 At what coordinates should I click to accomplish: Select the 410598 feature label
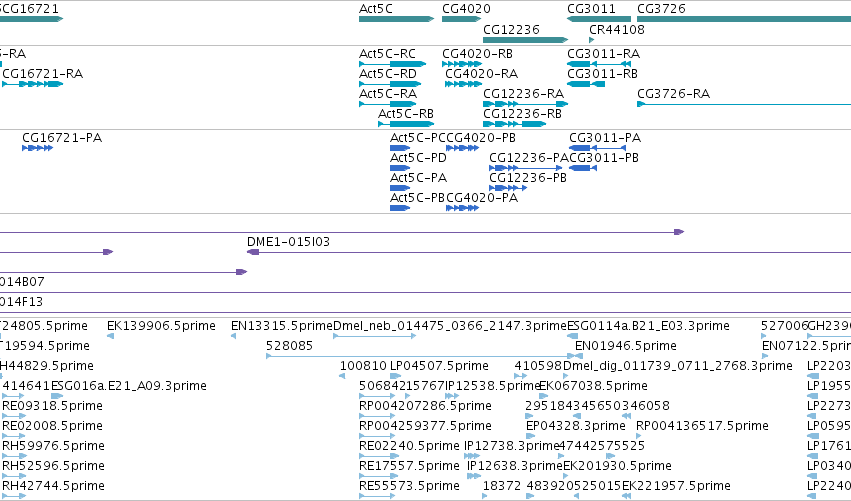coord(538,366)
